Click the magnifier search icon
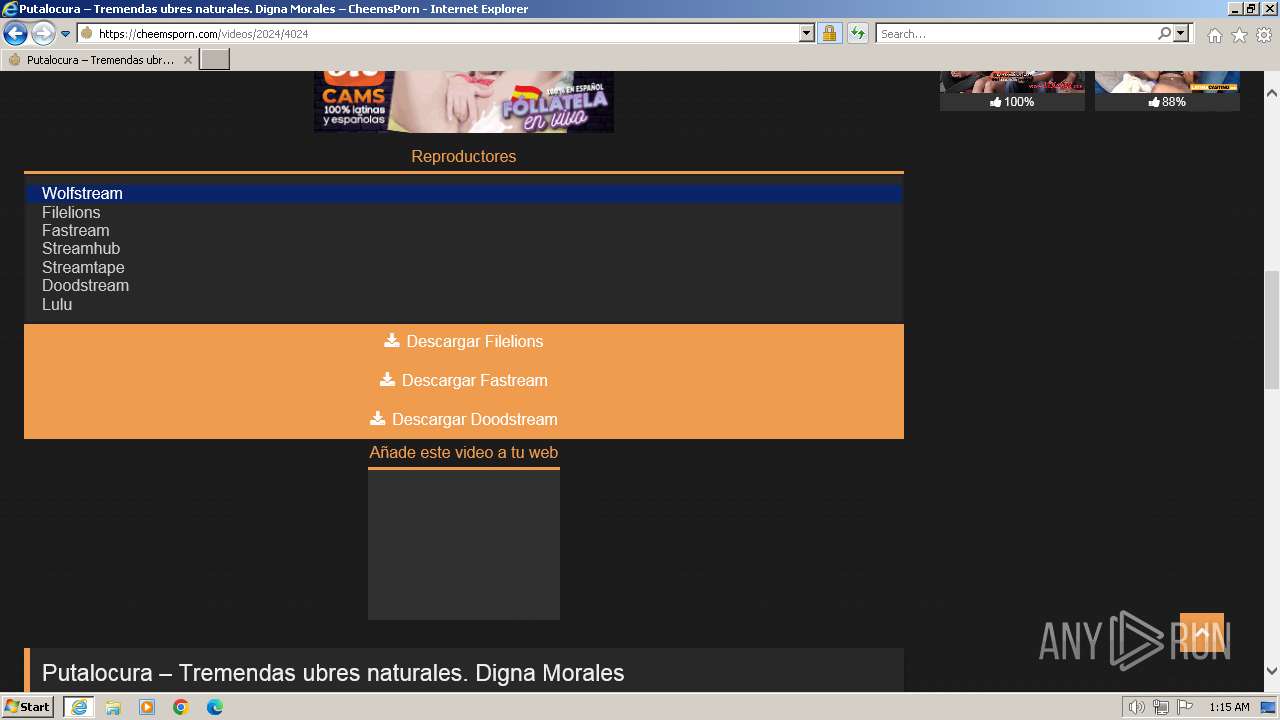 click(1164, 33)
